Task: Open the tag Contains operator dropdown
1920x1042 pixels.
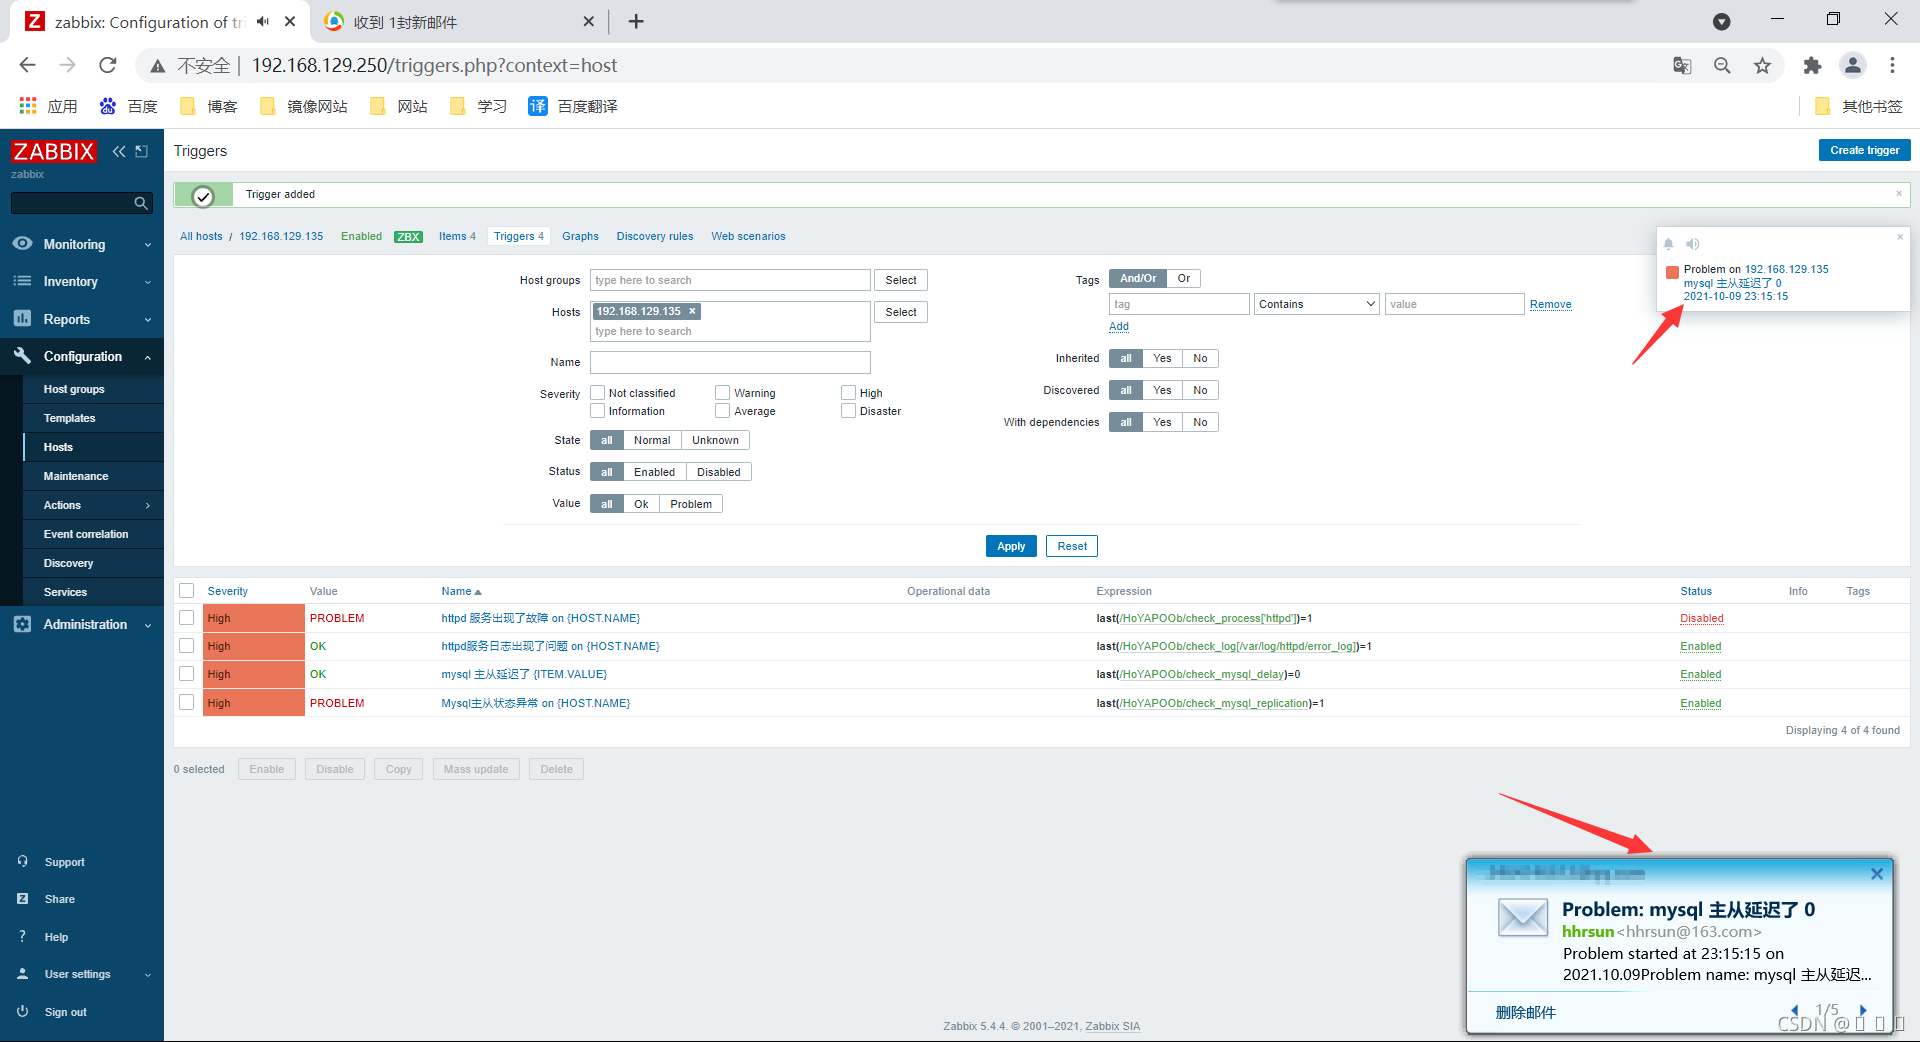Action: 1317,304
